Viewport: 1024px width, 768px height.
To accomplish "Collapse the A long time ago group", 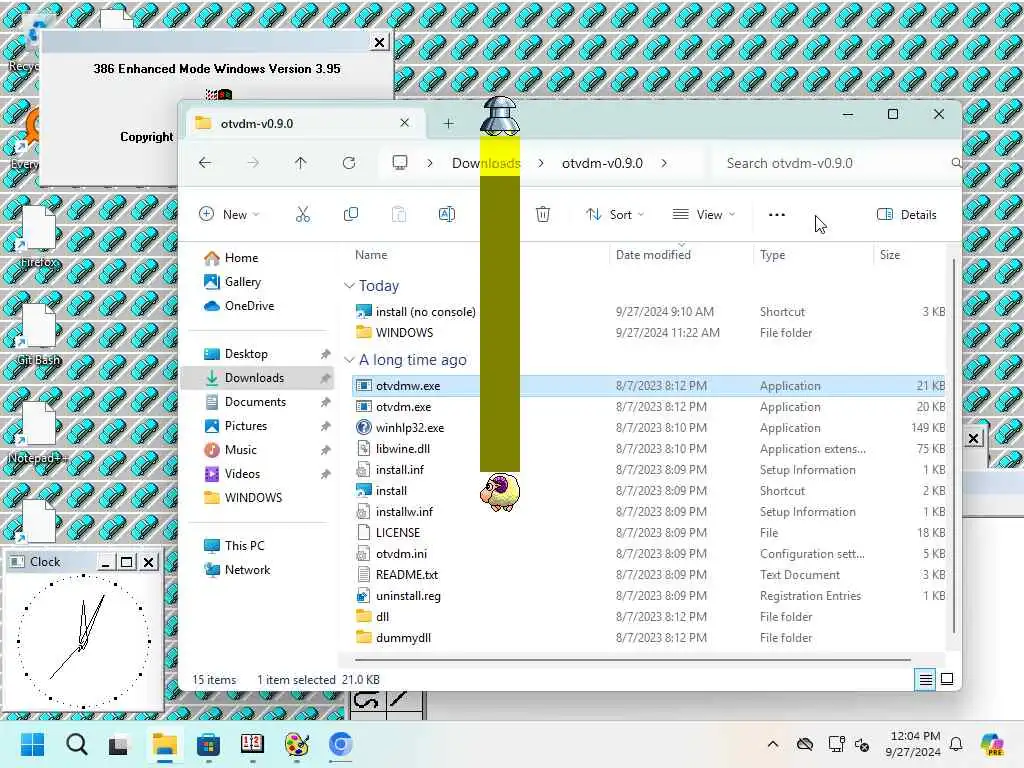I will 349,360.
